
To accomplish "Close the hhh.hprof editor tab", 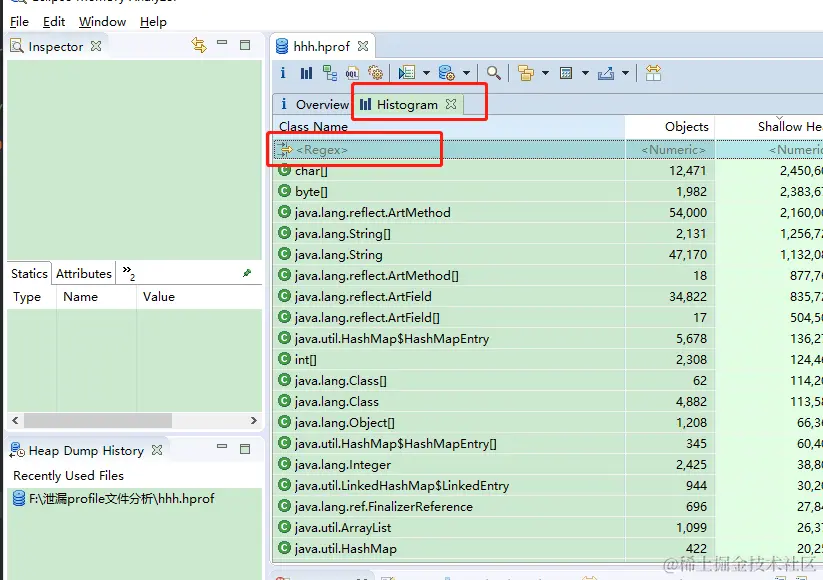I will (363, 46).
